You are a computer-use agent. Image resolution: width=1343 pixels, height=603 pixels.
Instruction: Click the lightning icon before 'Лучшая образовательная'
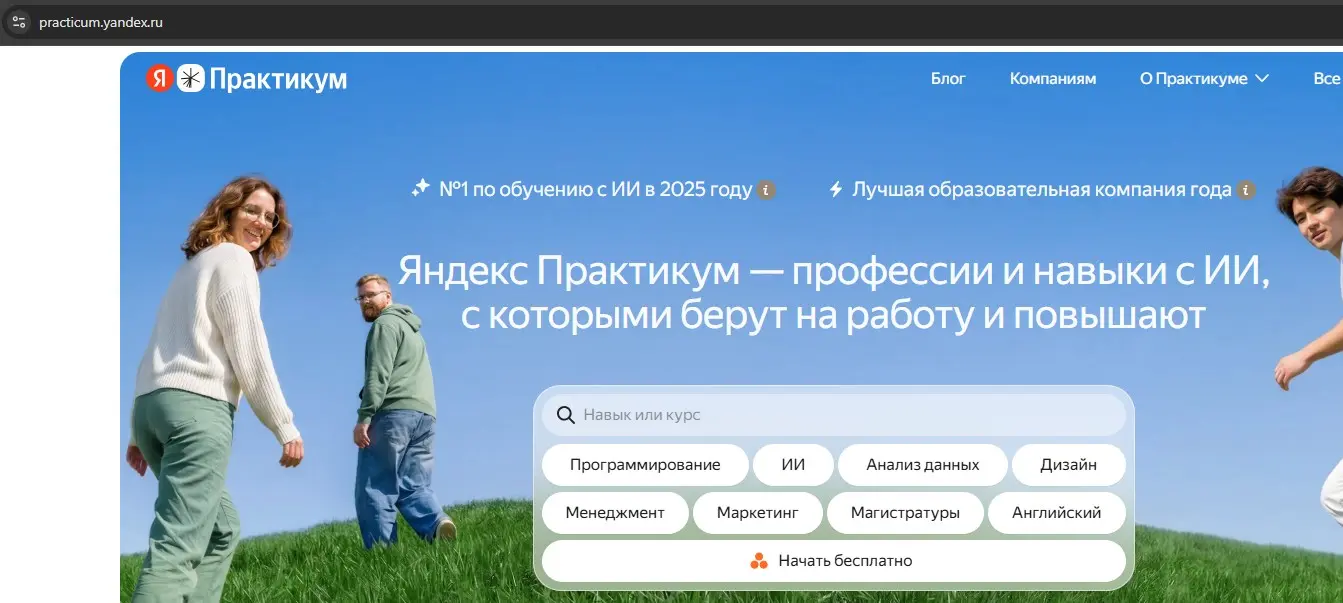click(836, 189)
